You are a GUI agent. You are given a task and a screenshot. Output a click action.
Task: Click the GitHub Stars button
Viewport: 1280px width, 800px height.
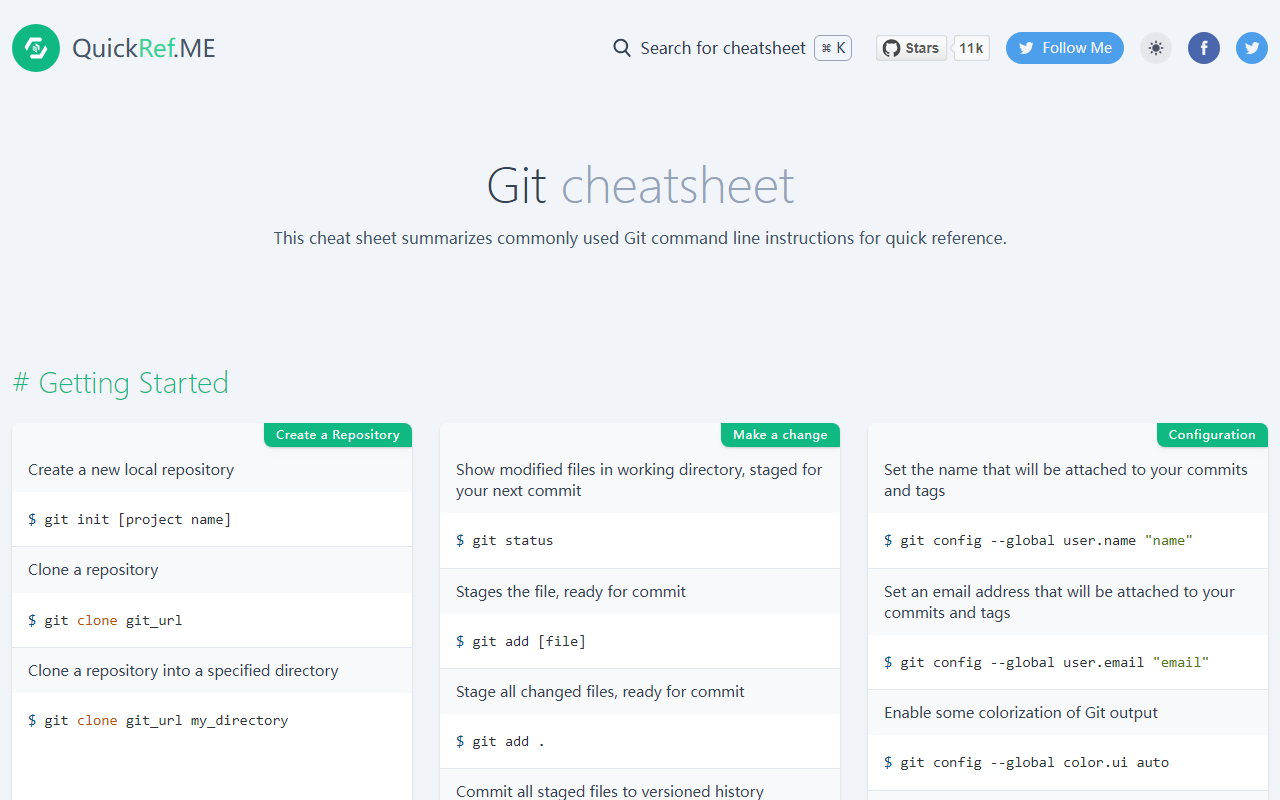point(912,48)
